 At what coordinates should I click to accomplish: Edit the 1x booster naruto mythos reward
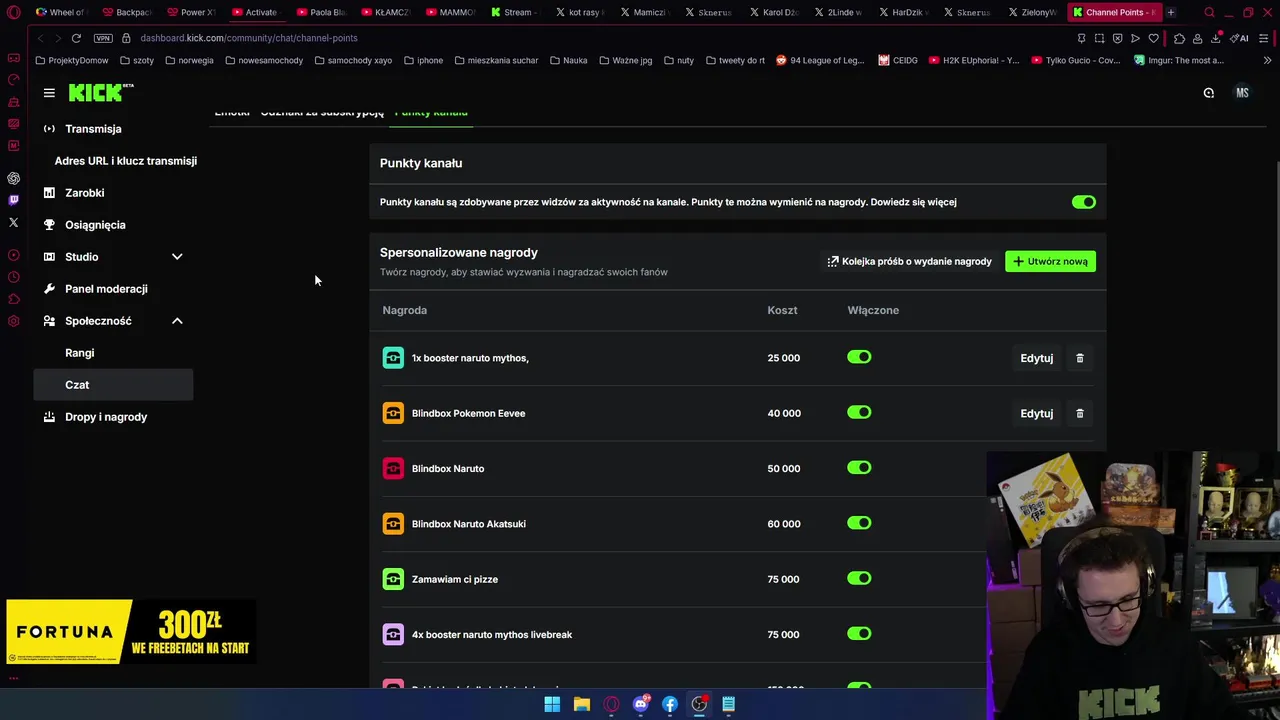pos(1036,358)
